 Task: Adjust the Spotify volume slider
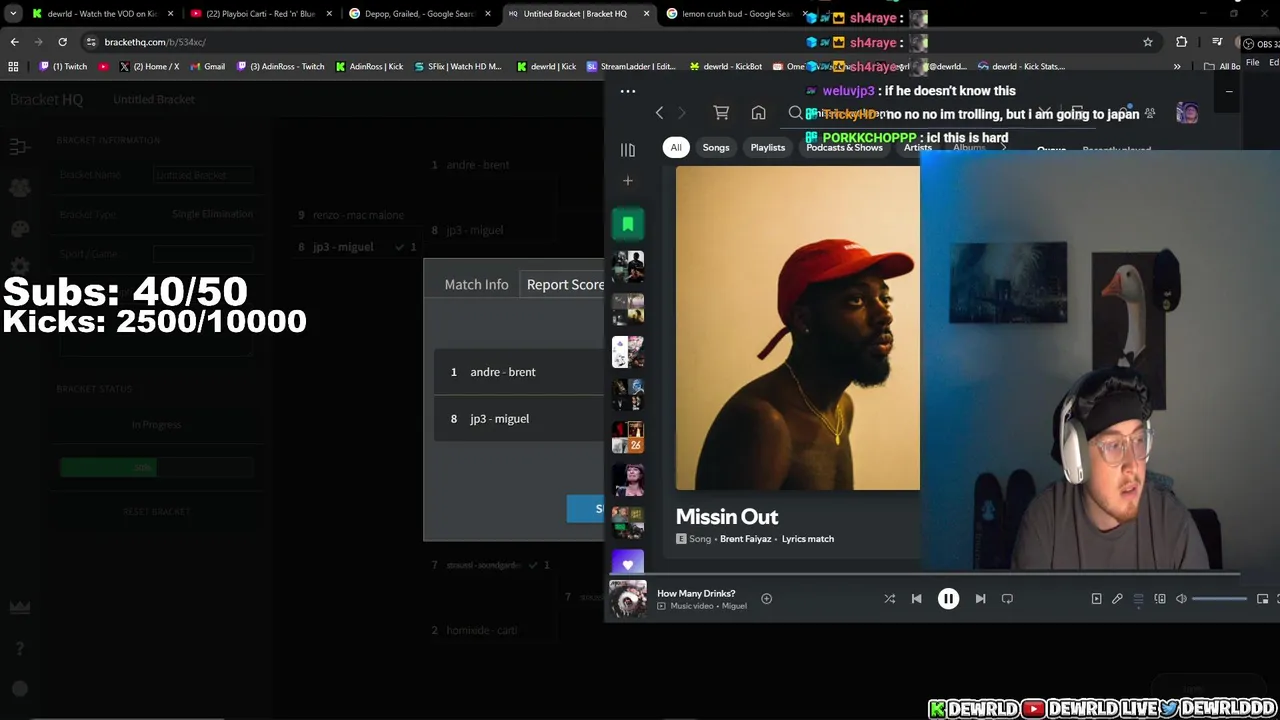pyautogui.click(x=1219, y=599)
